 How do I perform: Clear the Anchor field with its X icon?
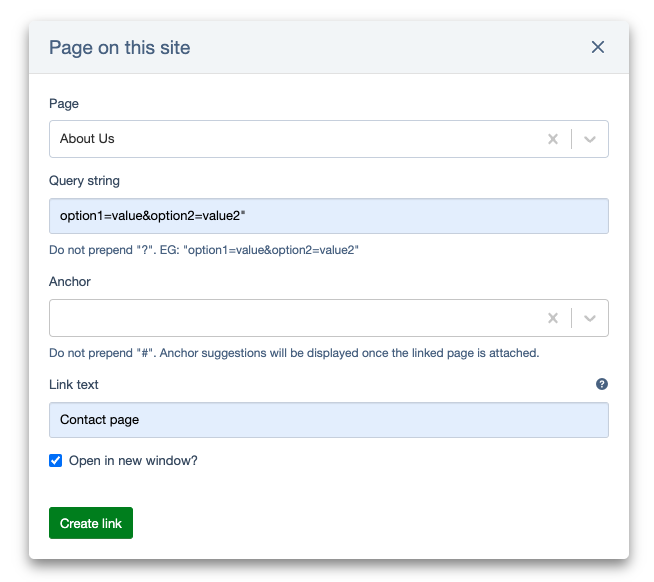click(552, 318)
